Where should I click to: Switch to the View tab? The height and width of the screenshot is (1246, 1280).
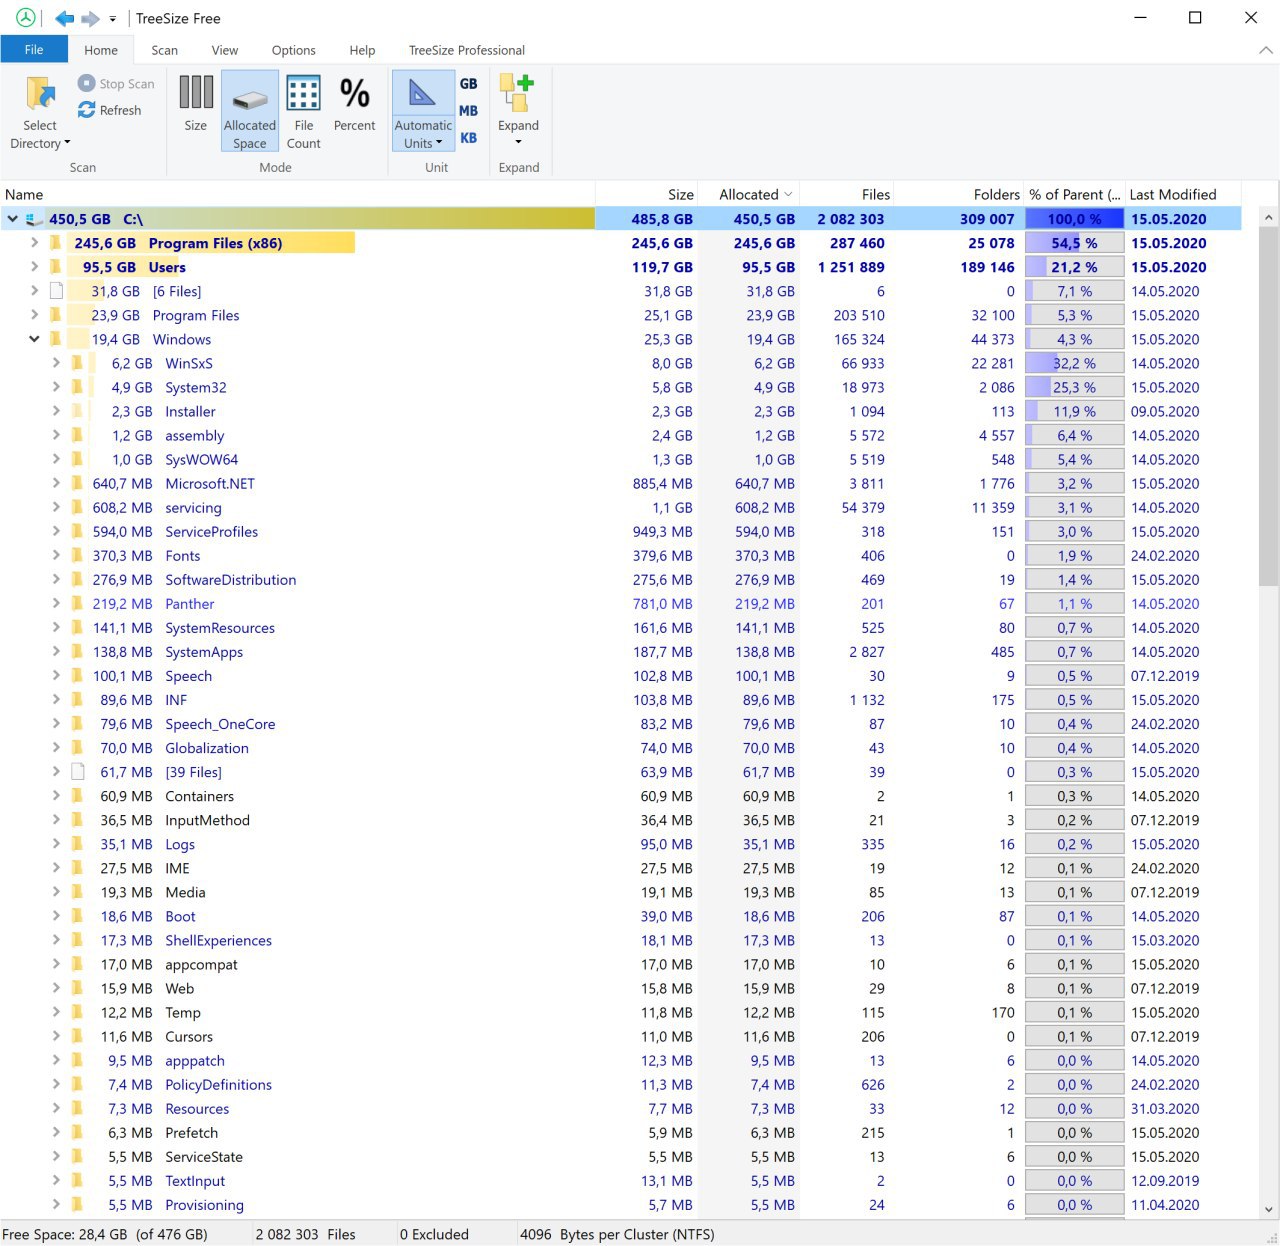(x=225, y=50)
